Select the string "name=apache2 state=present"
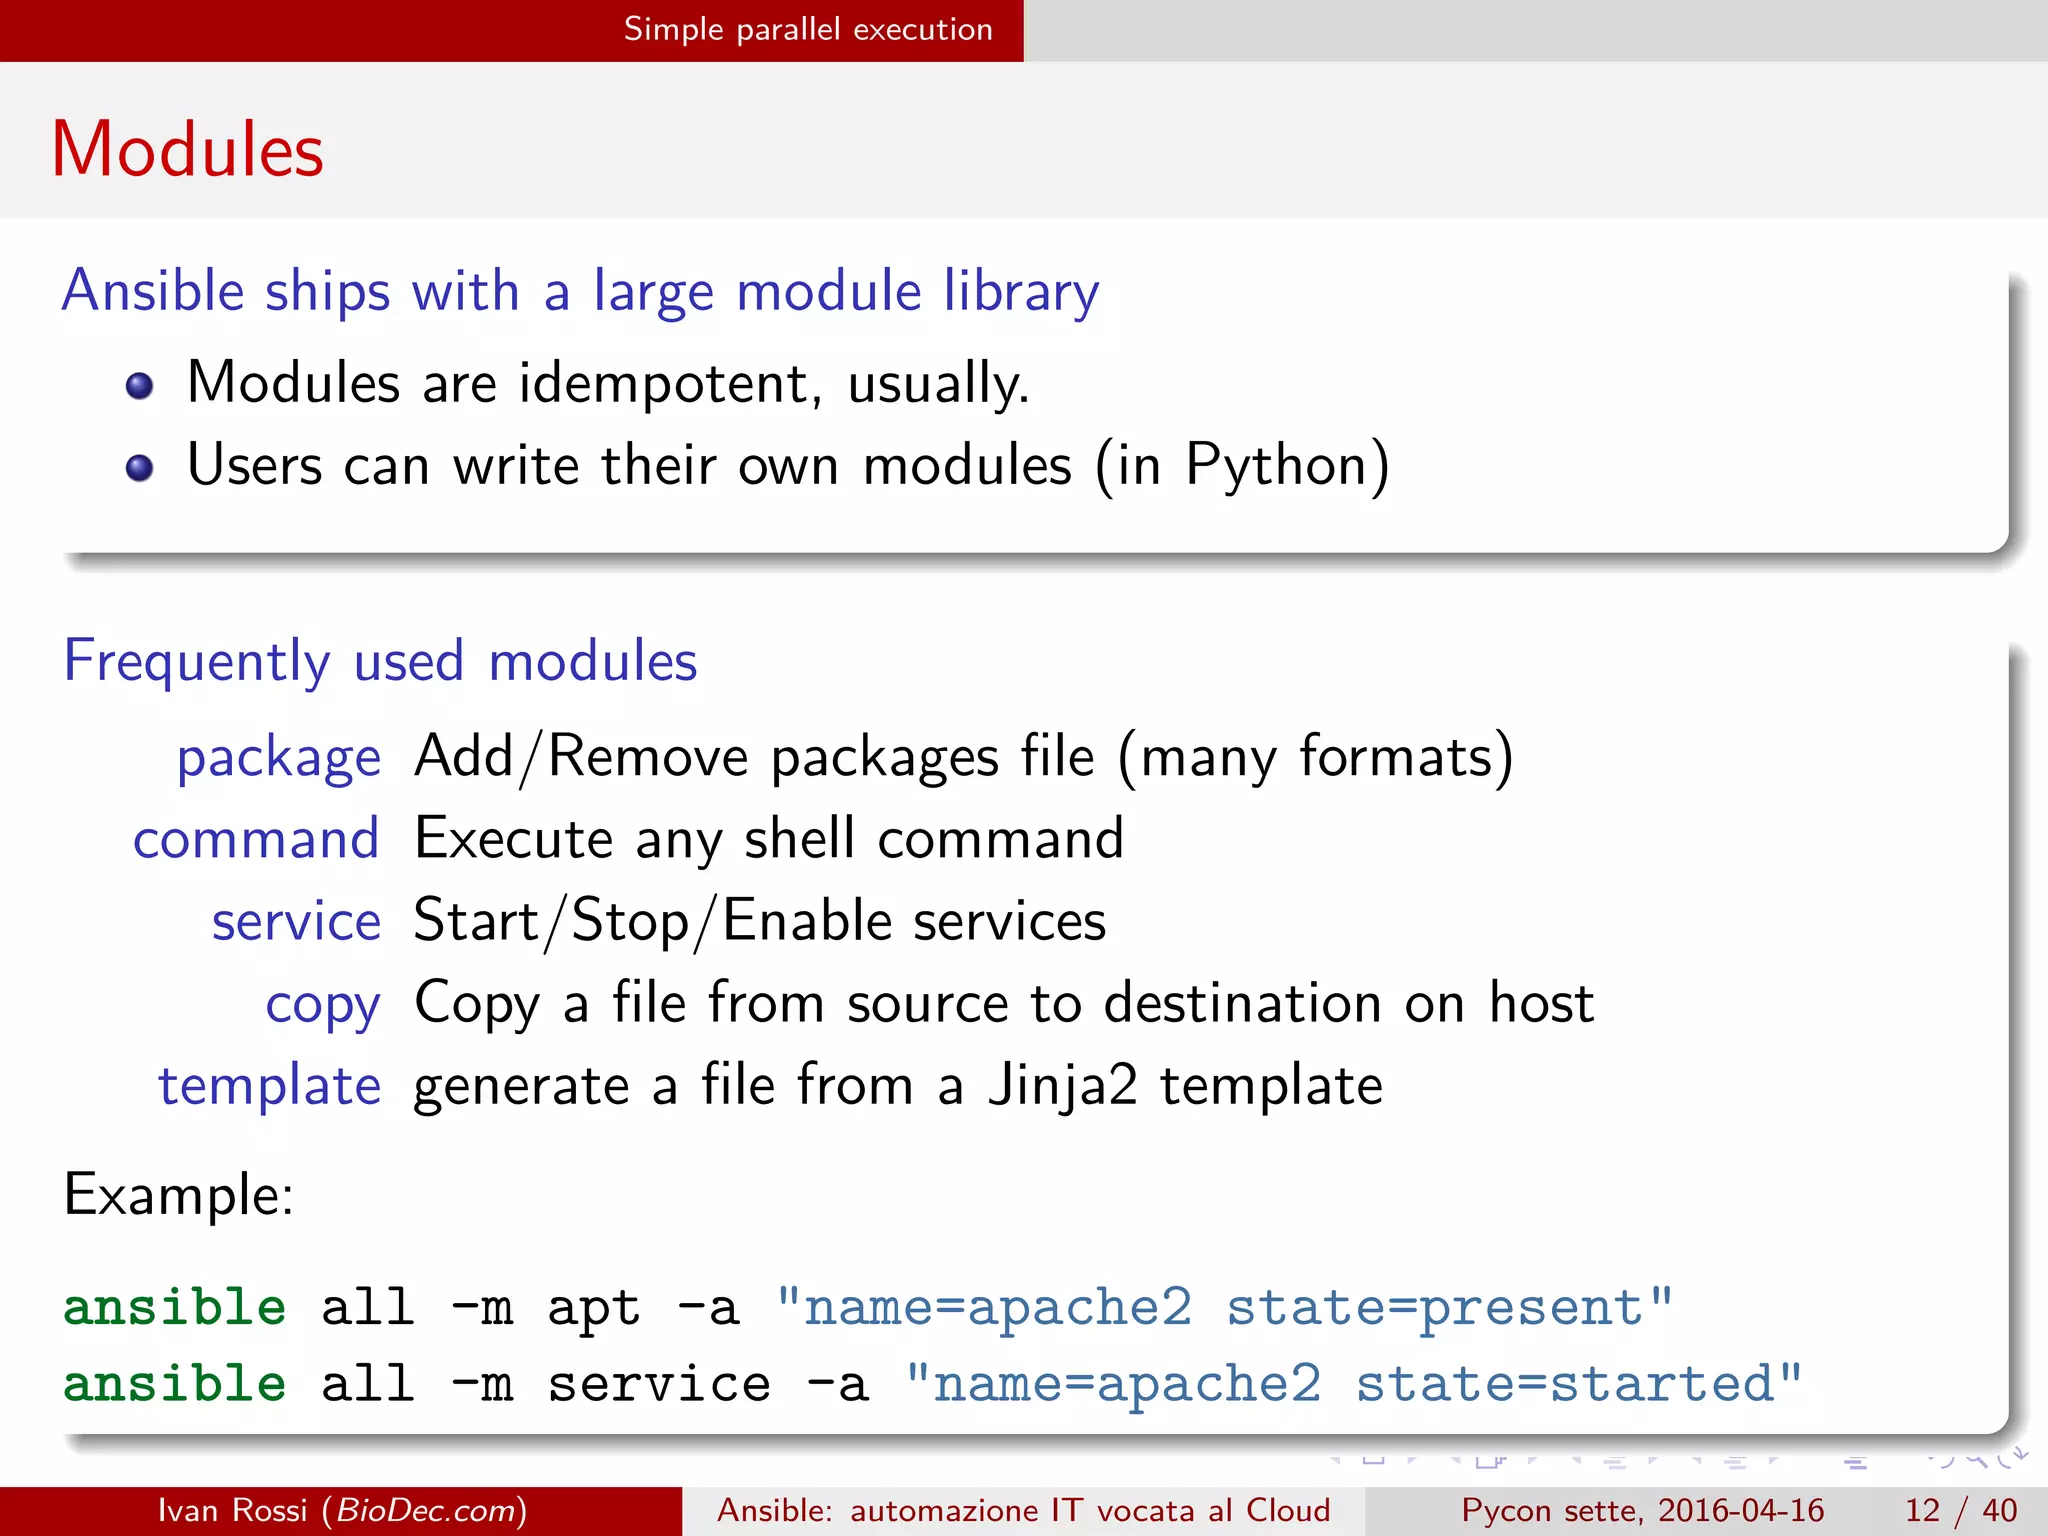 [x=1224, y=1308]
